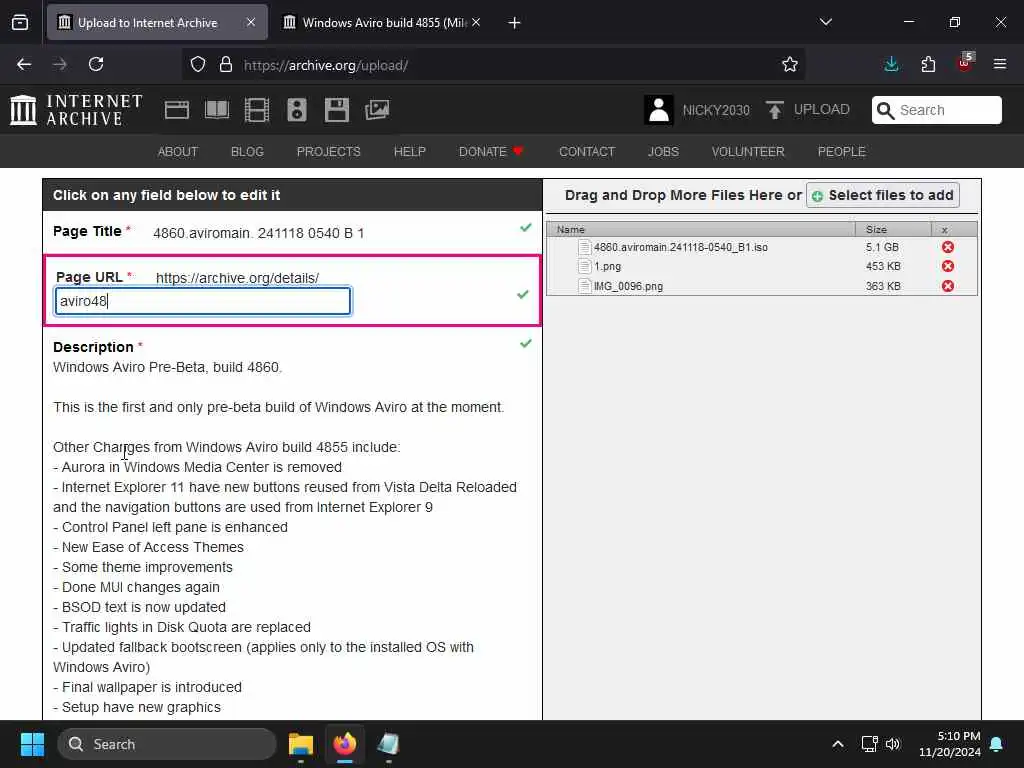This screenshot has width=1024, height=768.
Task: Close the Upload to Internet Archive tab
Action: coord(251,22)
